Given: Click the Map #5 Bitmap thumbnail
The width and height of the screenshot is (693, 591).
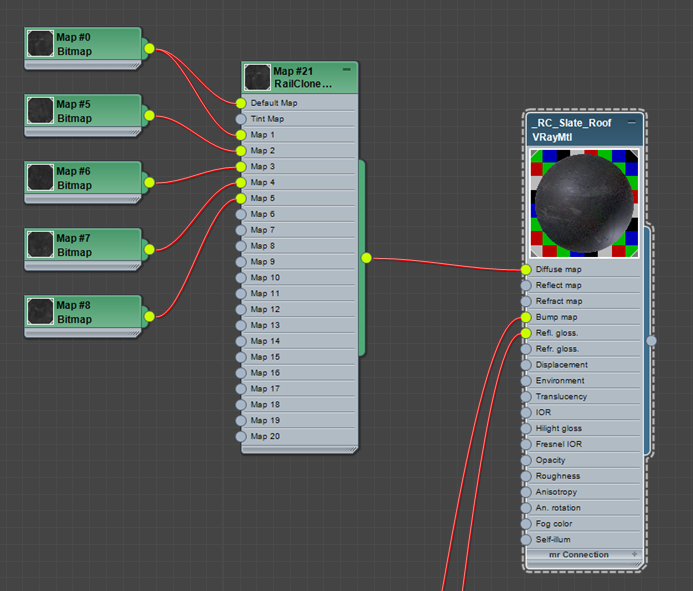Looking at the screenshot, I should [x=41, y=110].
